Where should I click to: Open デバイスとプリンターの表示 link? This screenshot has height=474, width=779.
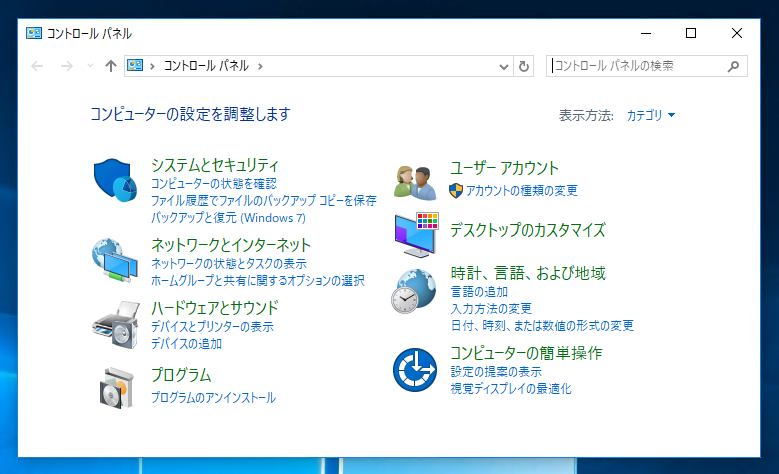tap(212, 327)
